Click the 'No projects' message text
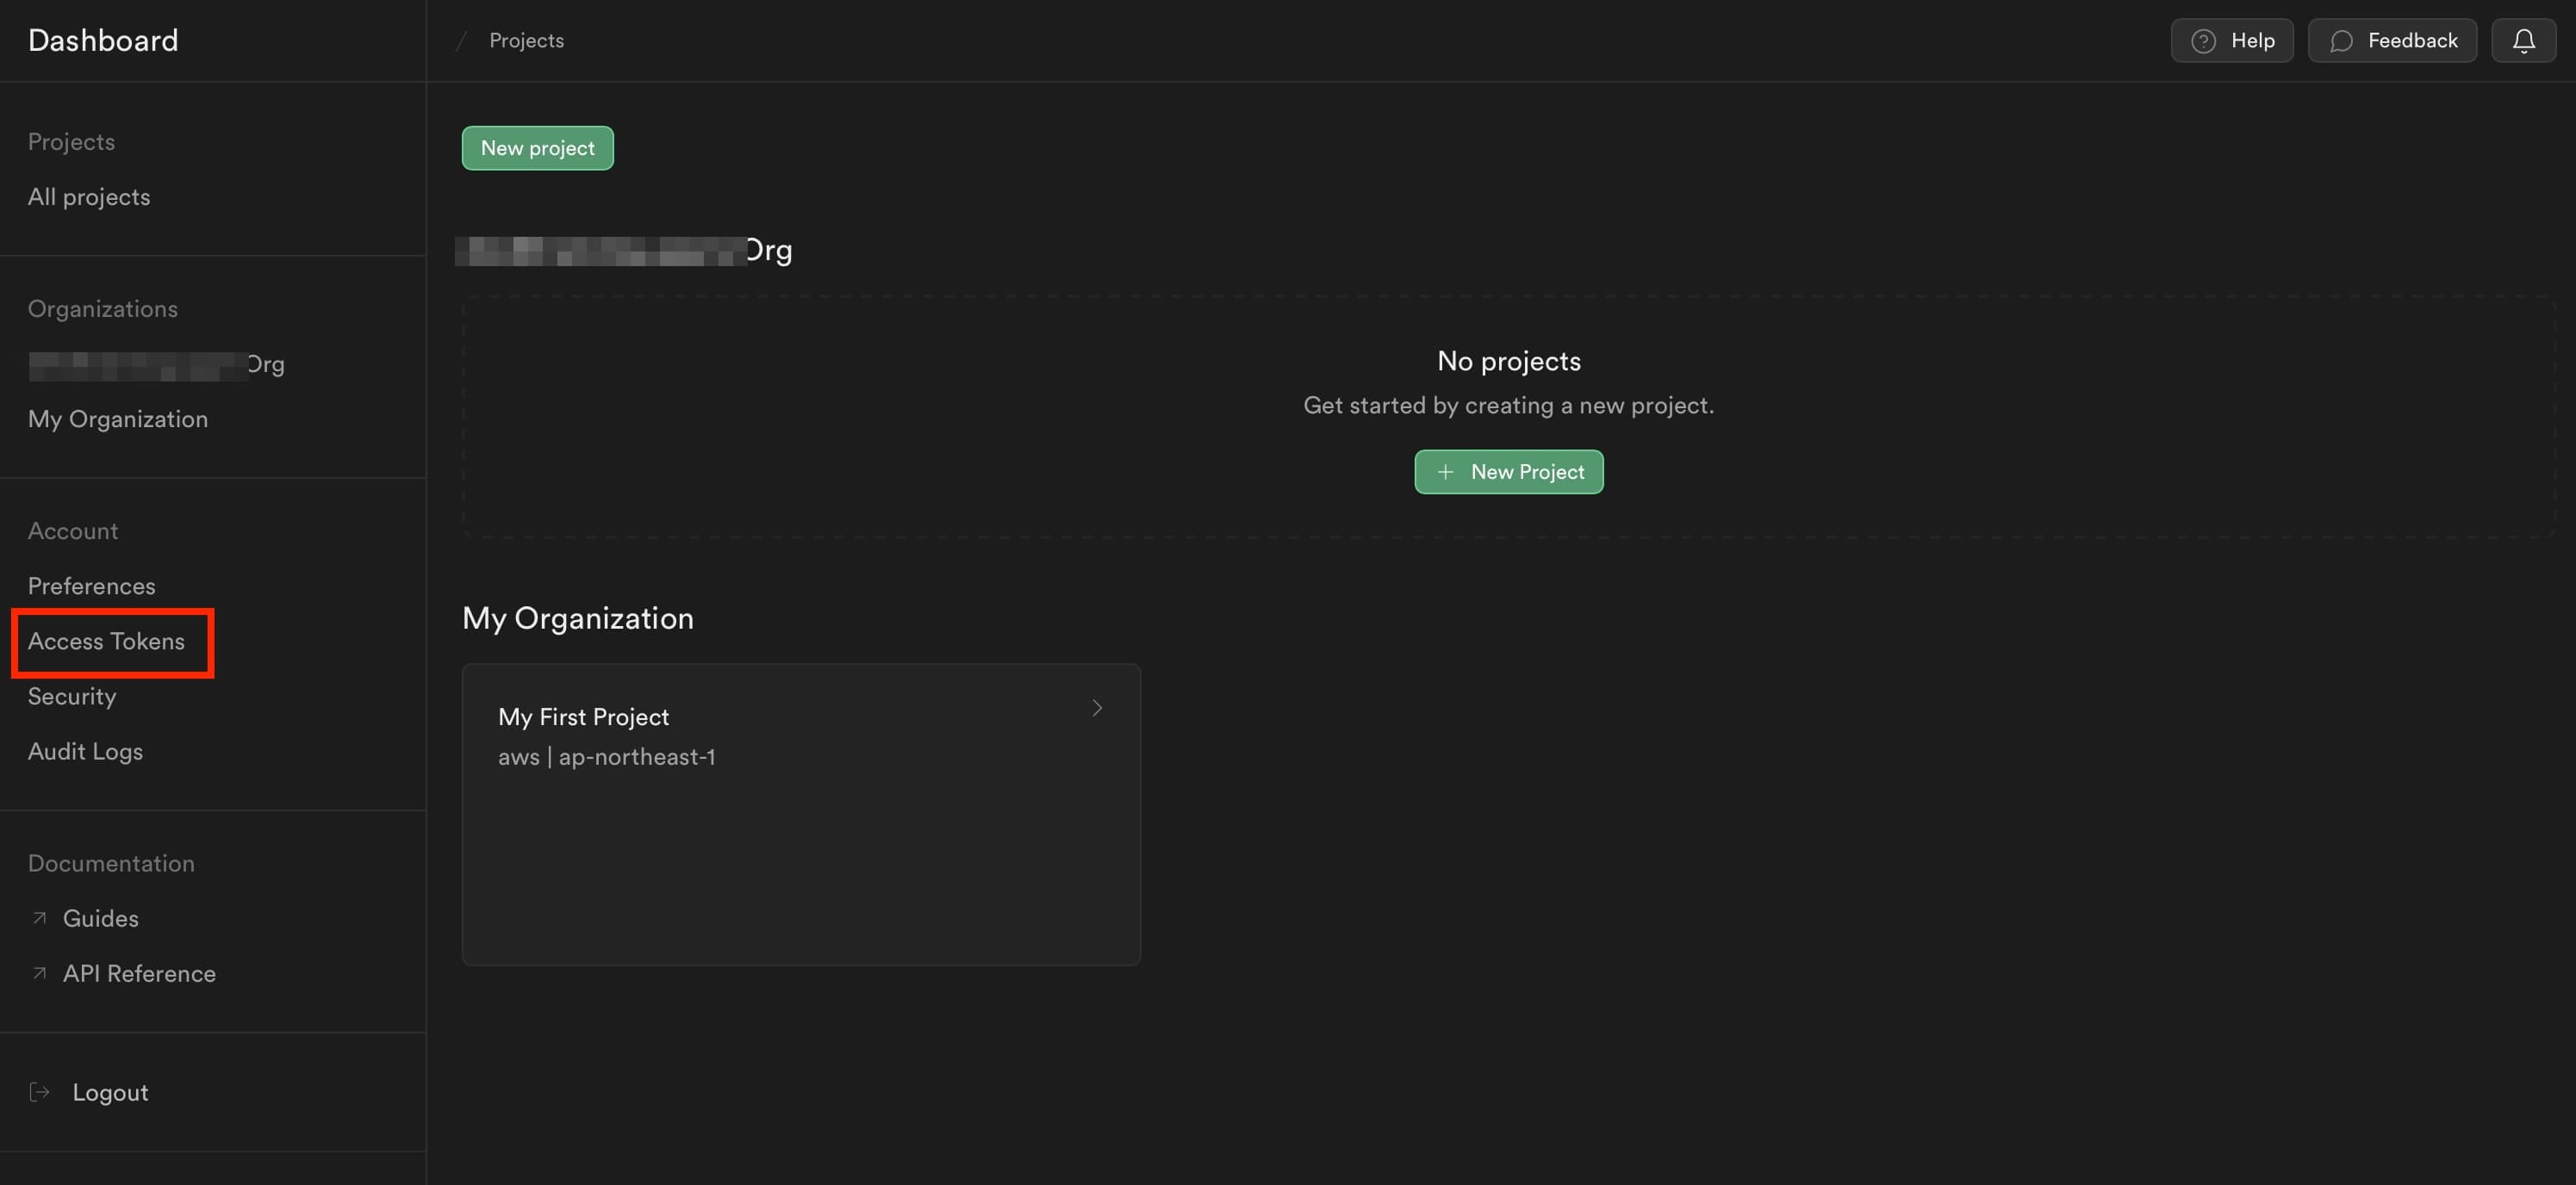This screenshot has width=2576, height=1185. (x=1508, y=360)
